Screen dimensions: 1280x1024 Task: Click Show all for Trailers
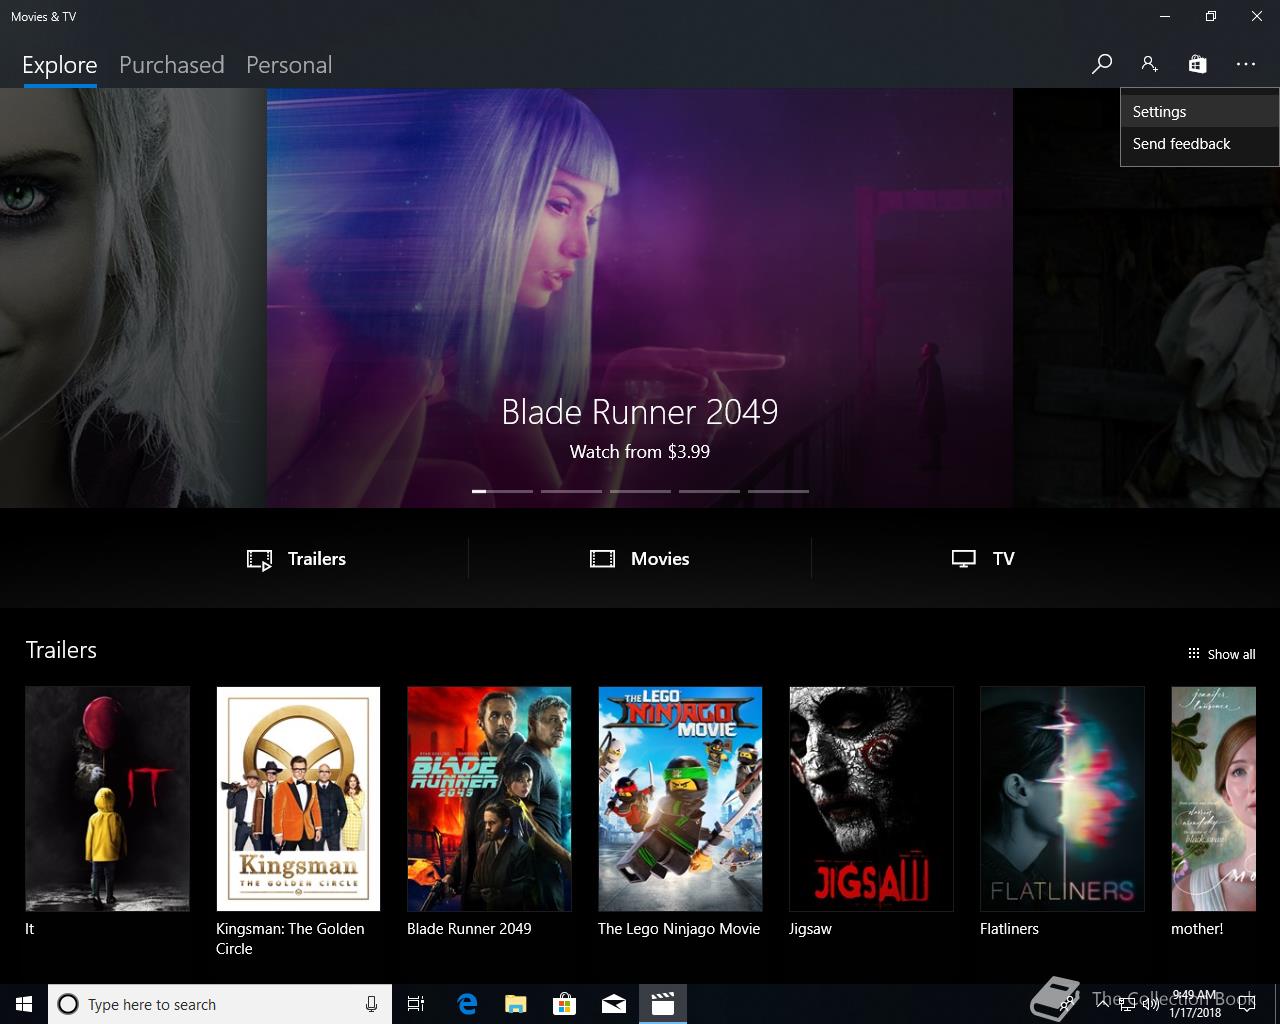pos(1221,654)
